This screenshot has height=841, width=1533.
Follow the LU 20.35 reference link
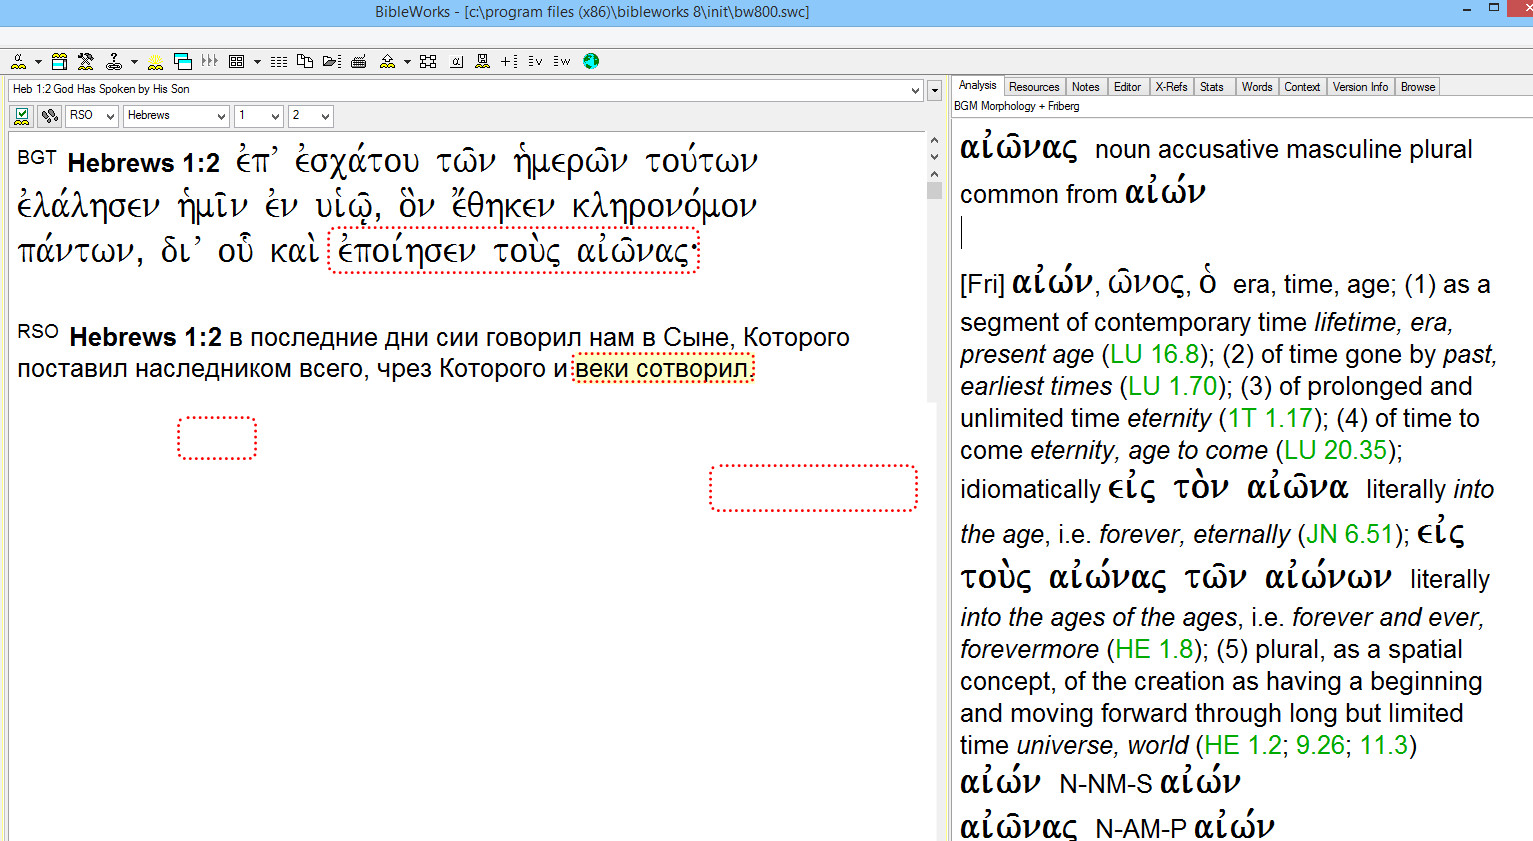pyautogui.click(x=1337, y=450)
